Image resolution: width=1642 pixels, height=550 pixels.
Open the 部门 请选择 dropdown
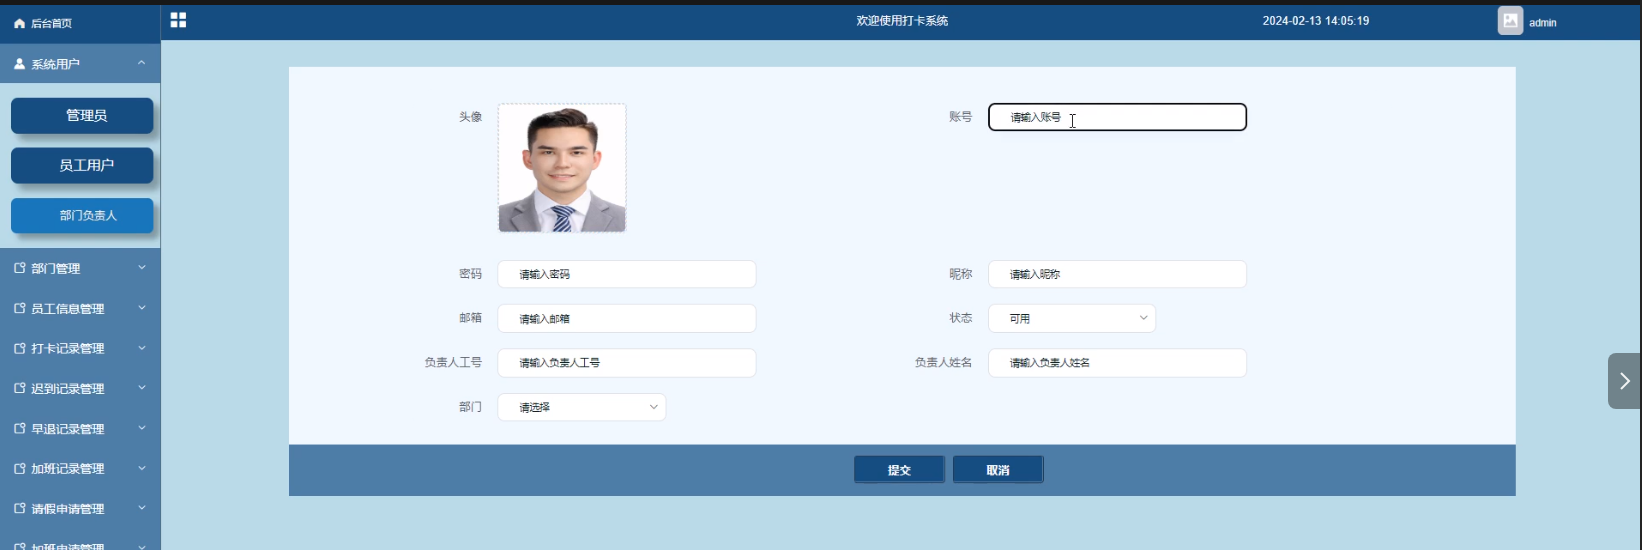tap(582, 407)
